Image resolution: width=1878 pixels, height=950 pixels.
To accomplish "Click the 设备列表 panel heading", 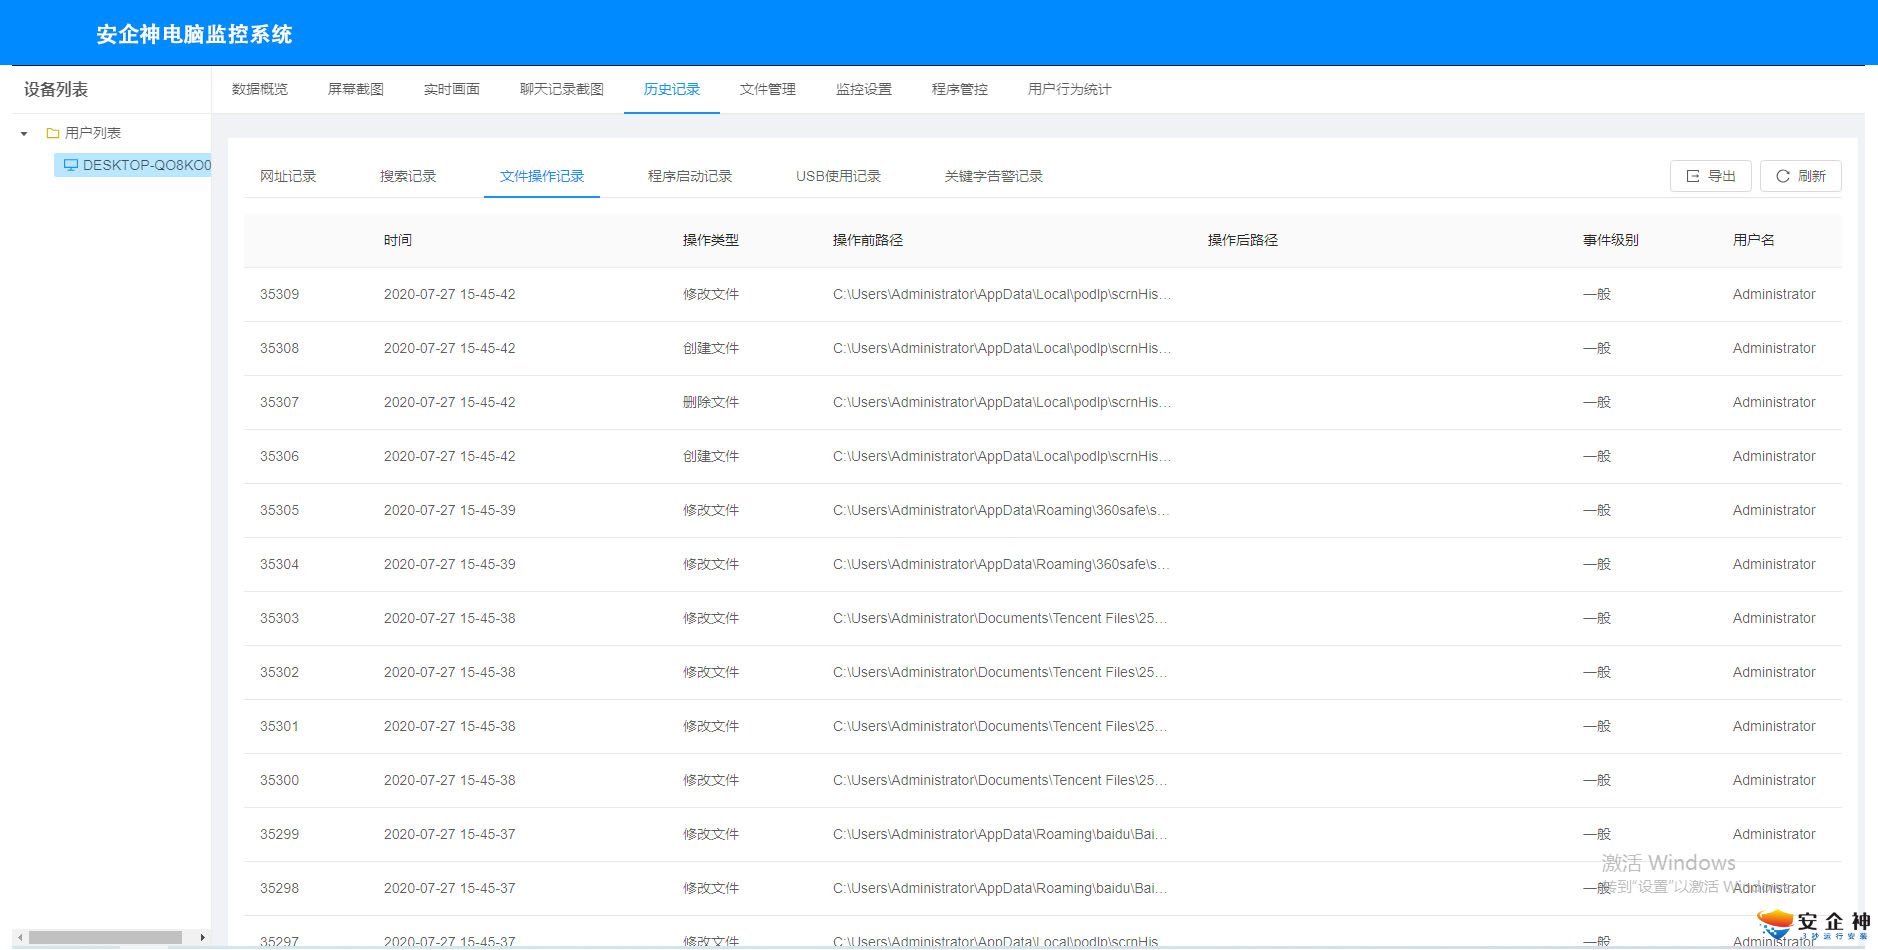I will (x=56, y=89).
